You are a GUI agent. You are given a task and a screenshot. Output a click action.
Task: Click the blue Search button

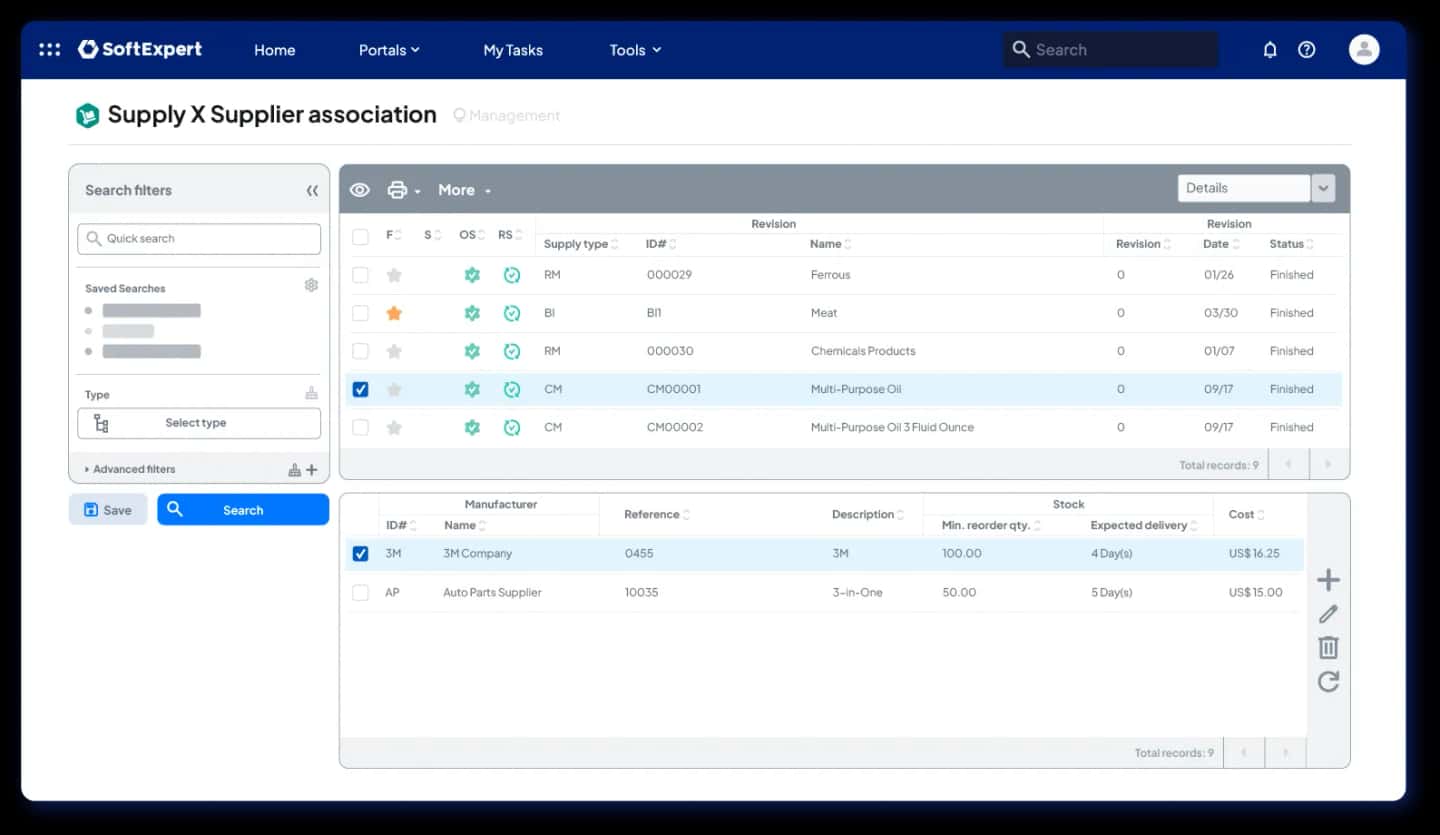pyautogui.click(x=243, y=509)
